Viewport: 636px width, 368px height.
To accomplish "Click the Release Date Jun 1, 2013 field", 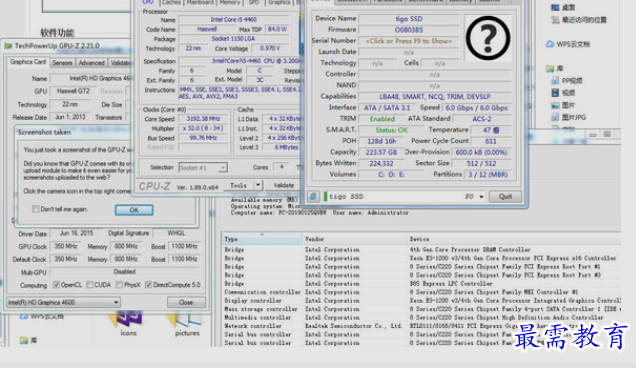I will pyautogui.click(x=70, y=117).
